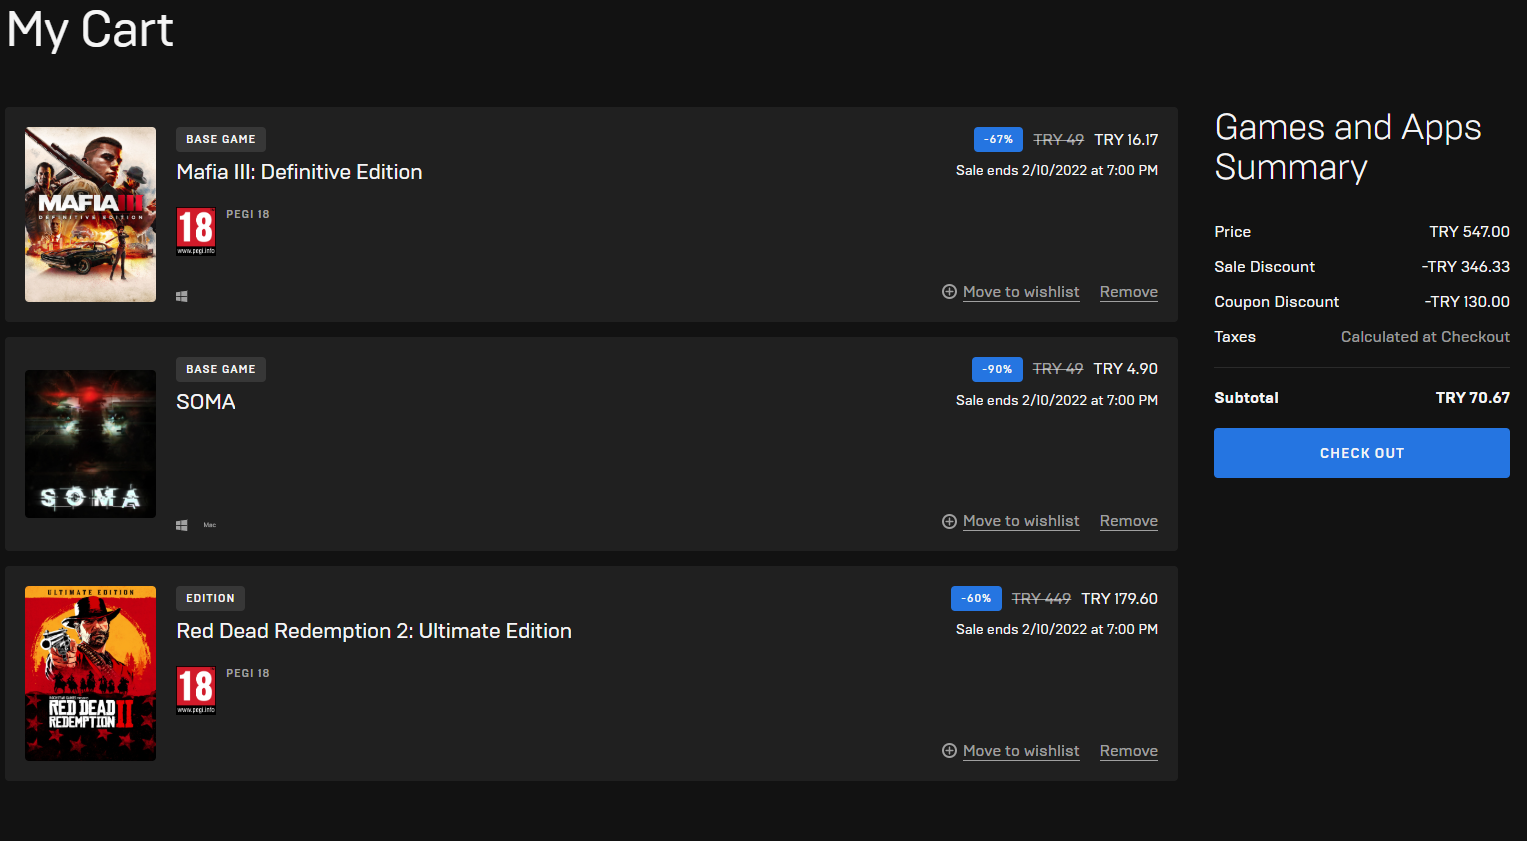Remove Mafia III from the cart

point(1128,292)
